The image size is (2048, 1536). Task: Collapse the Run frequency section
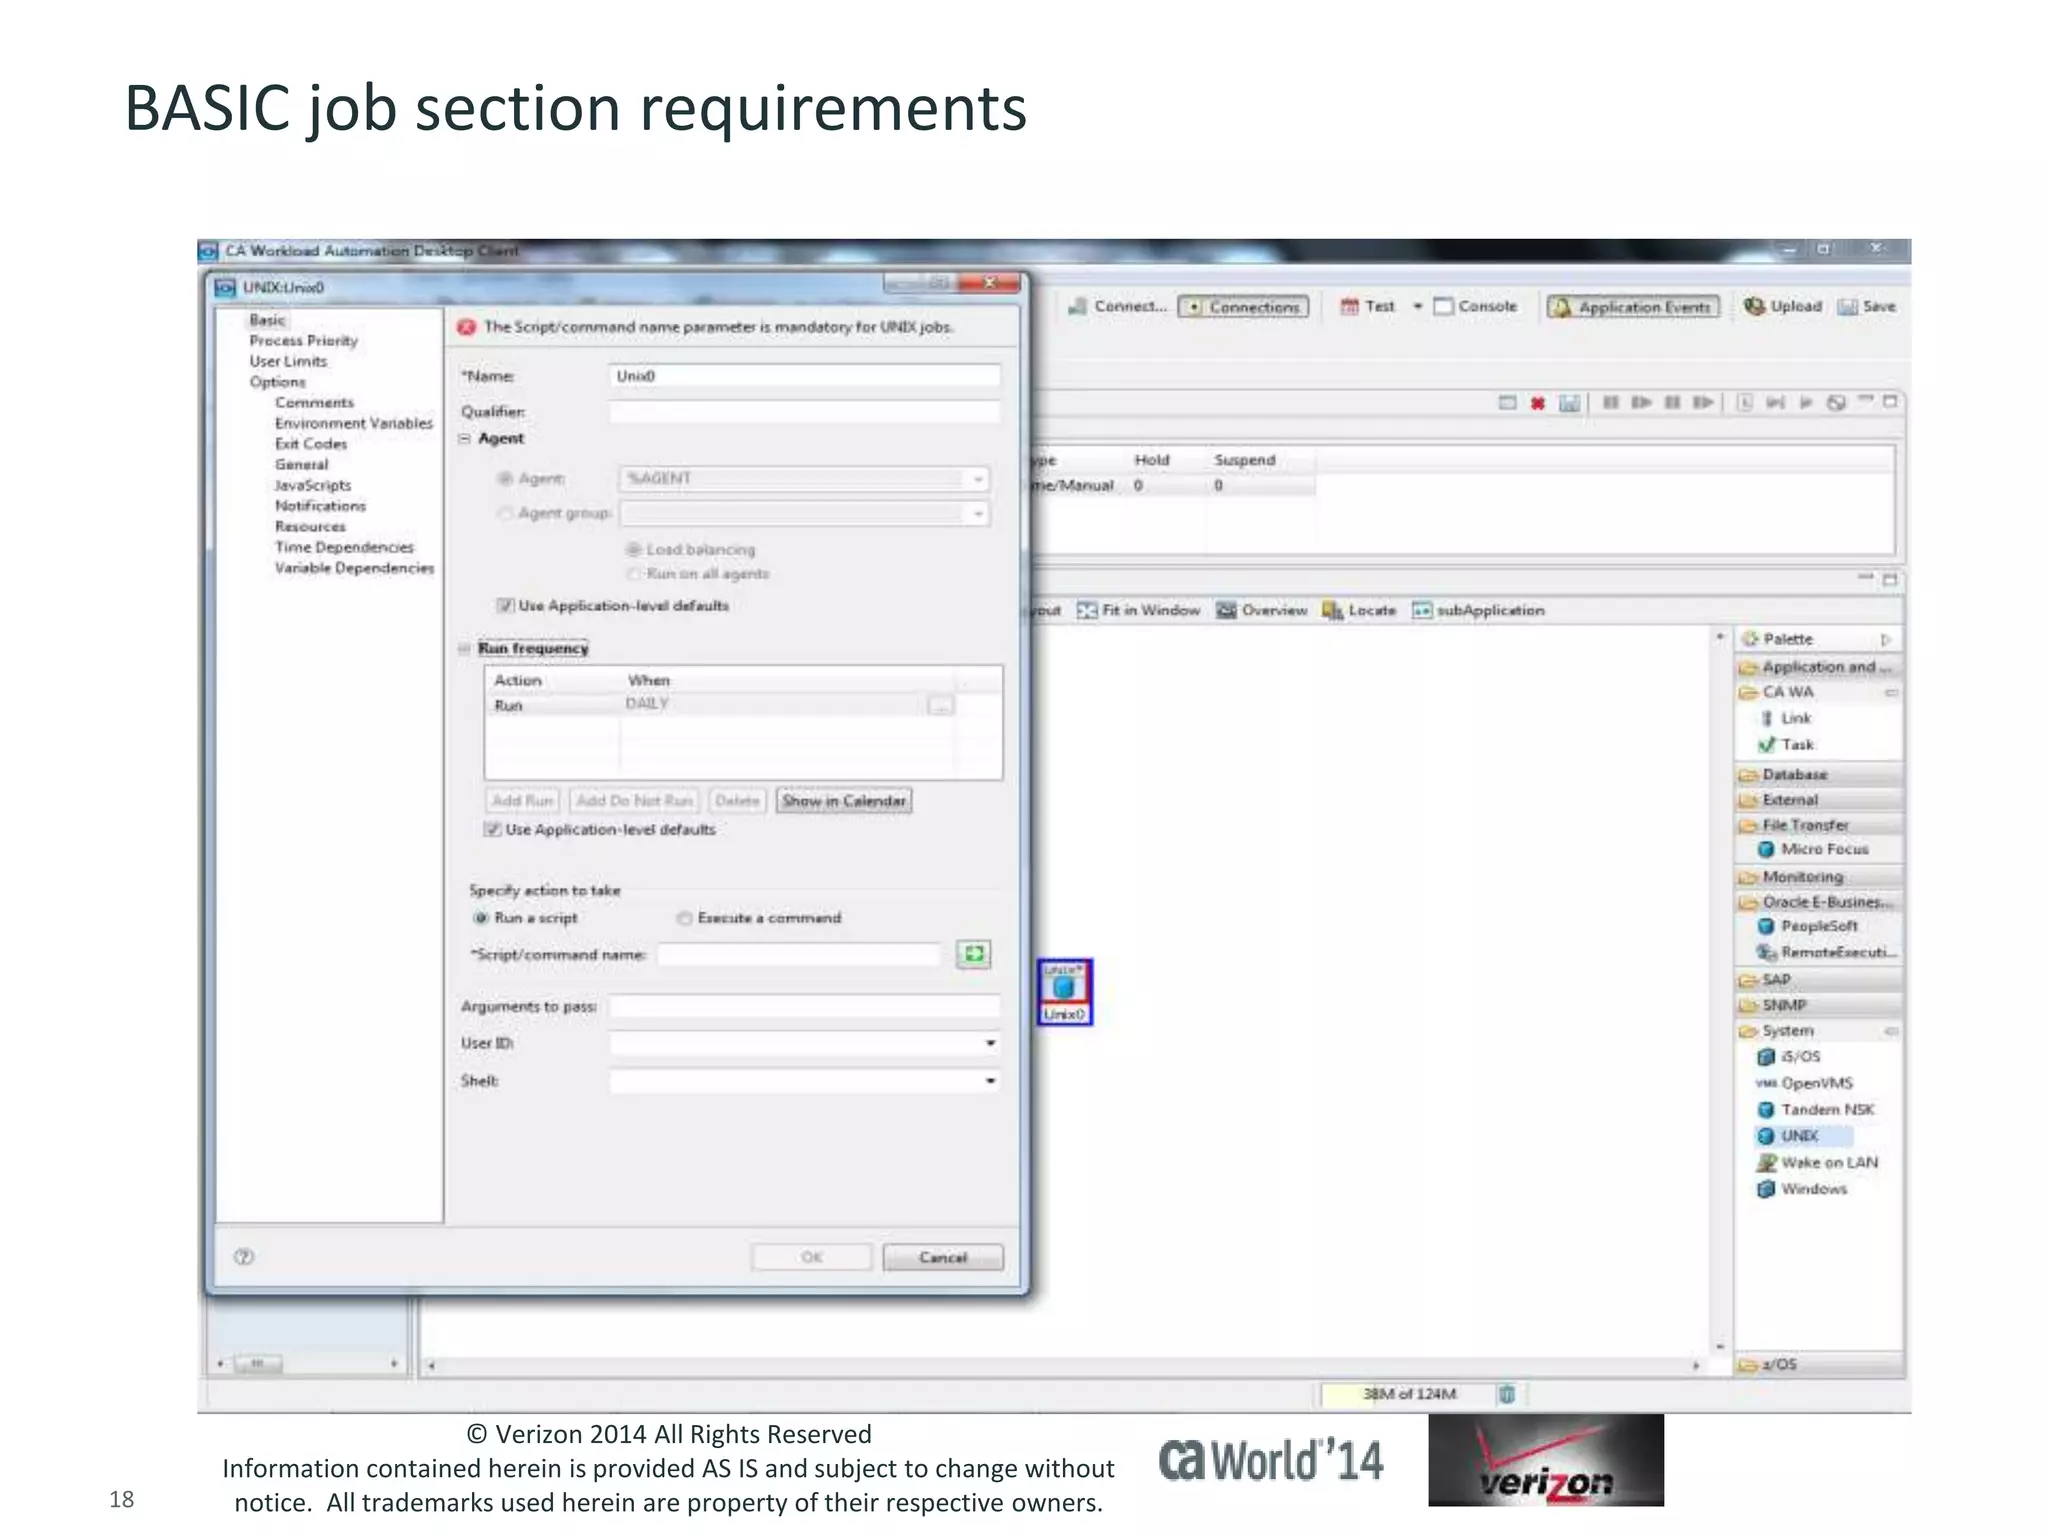coord(465,648)
